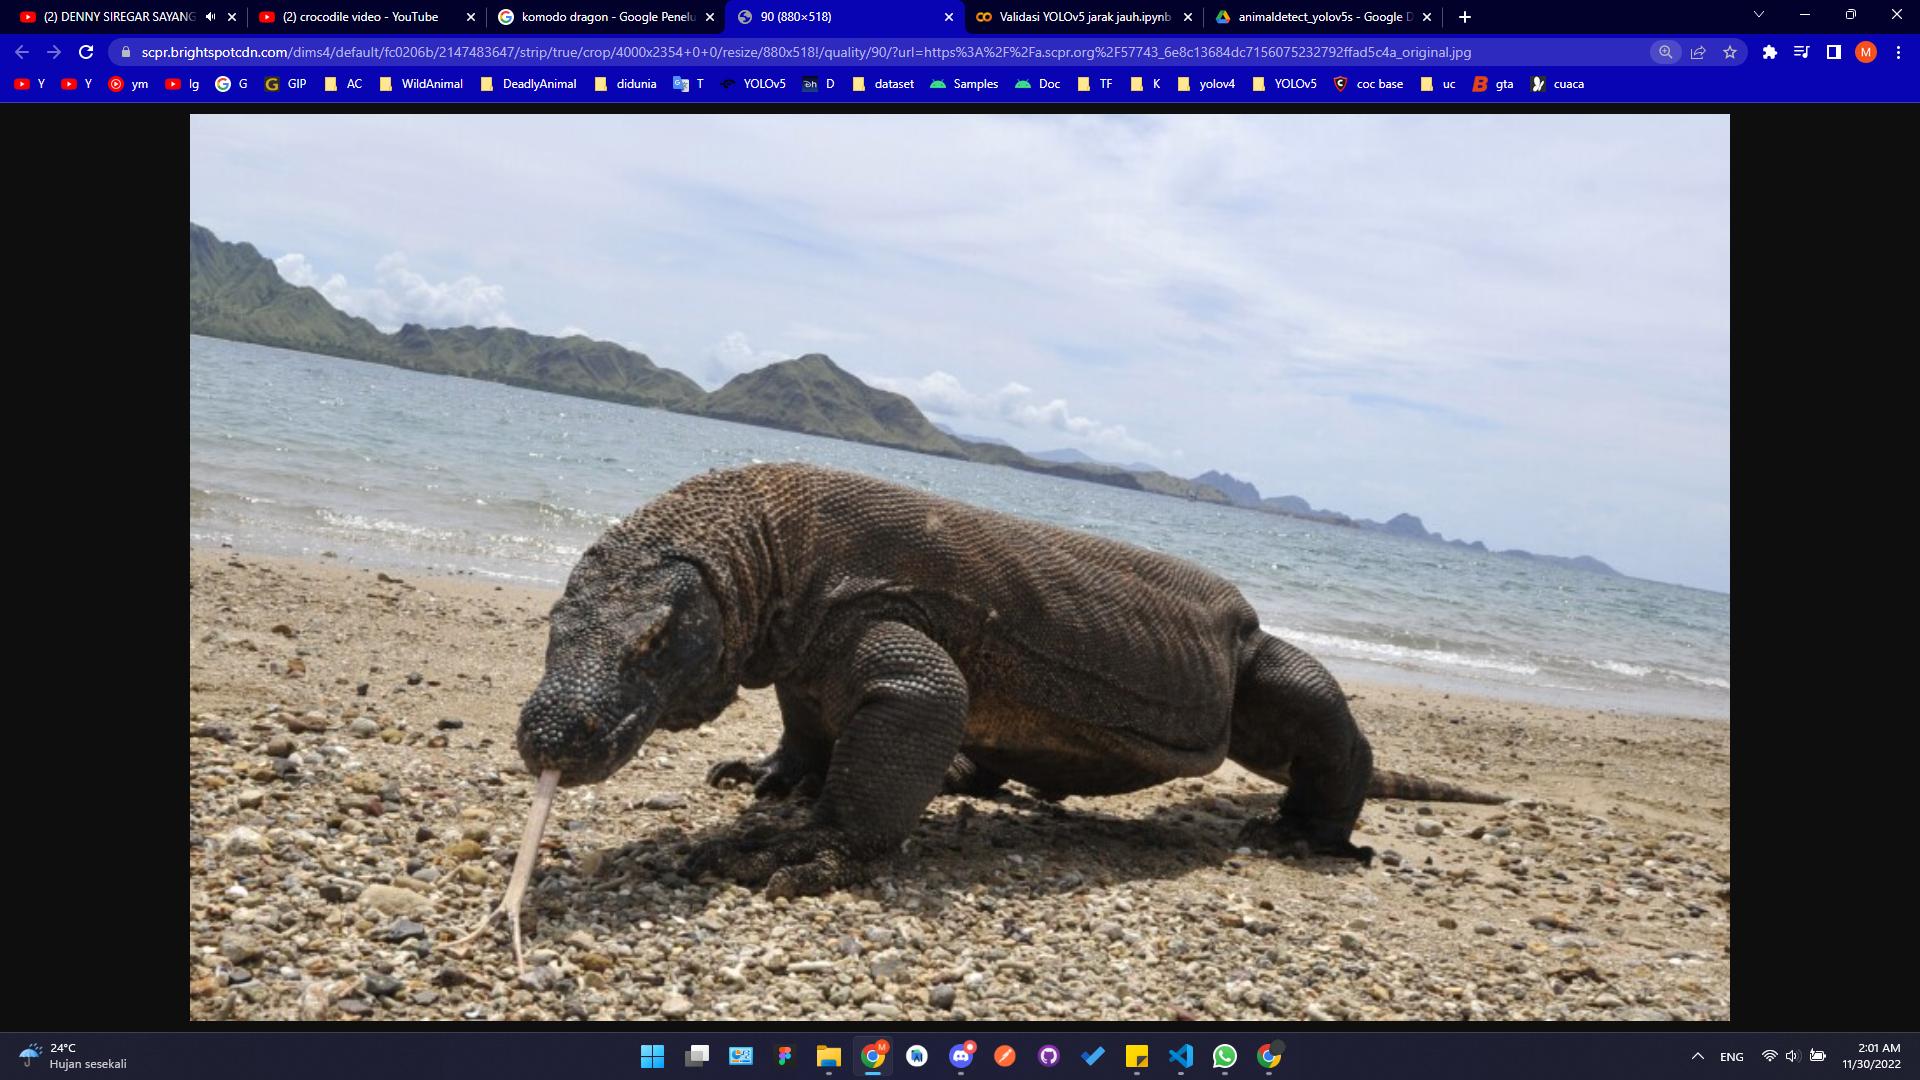Screen dimensions: 1920x1080
Task: Open the T translate bookmark
Action: pos(689,84)
